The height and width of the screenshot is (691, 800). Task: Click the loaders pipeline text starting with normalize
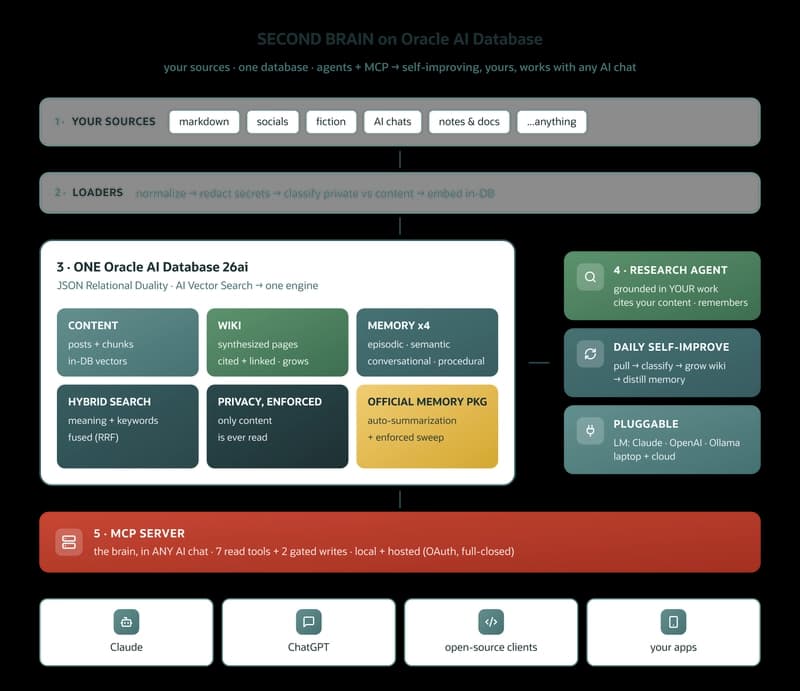315,193
